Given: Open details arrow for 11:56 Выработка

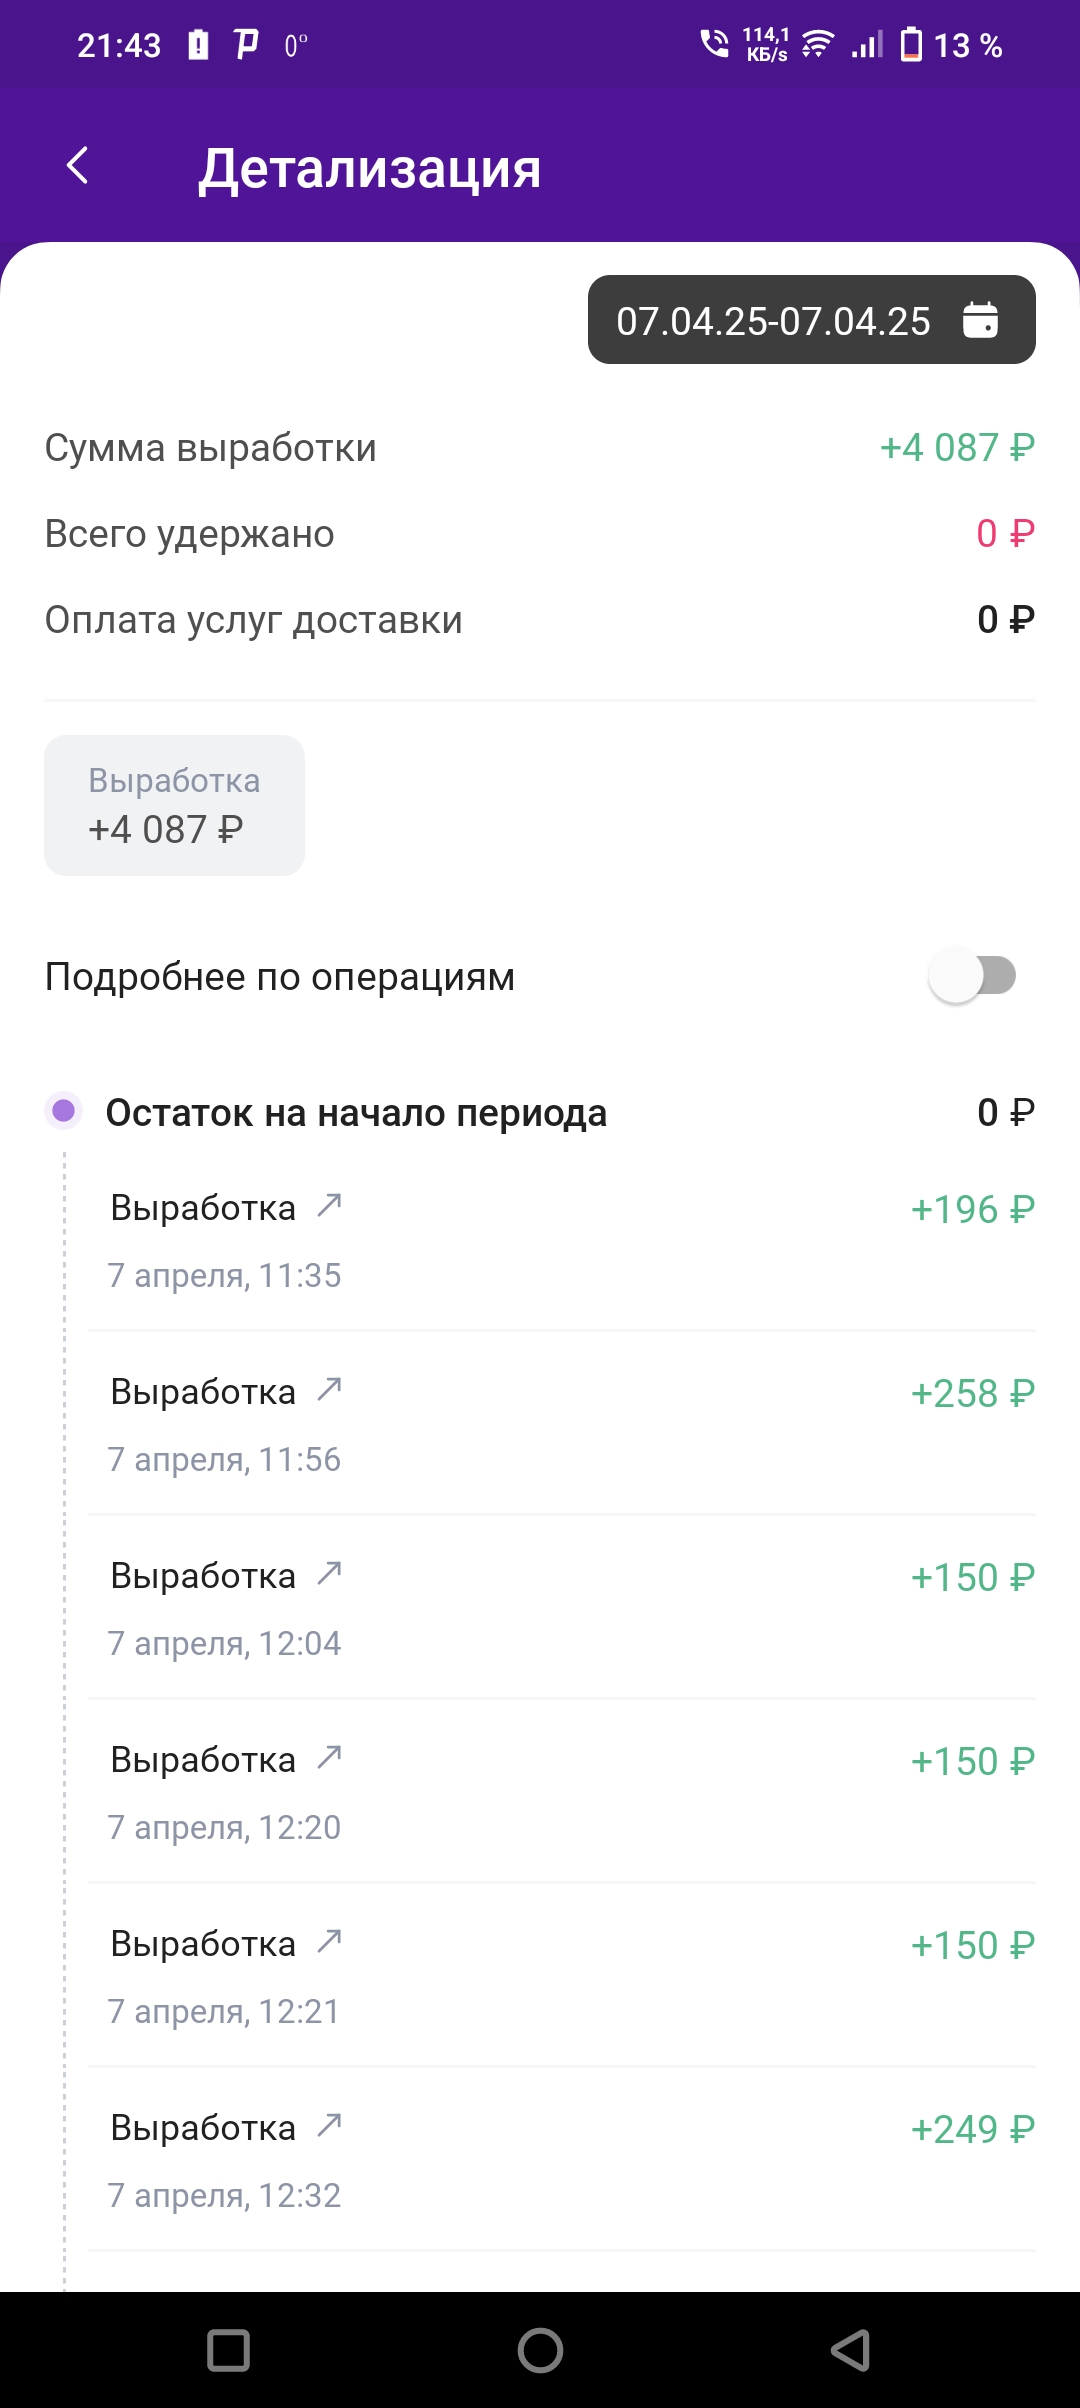Looking at the screenshot, I should point(330,1390).
